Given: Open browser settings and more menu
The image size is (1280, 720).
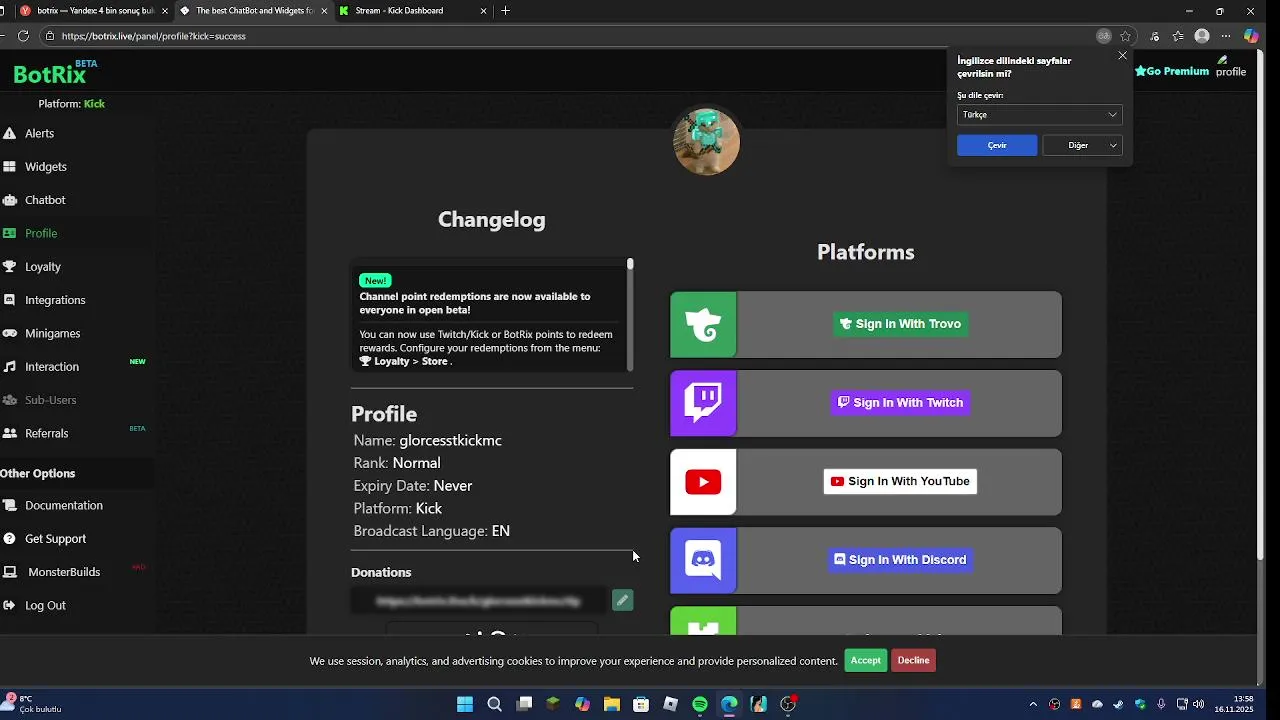Looking at the screenshot, I should point(1226,36).
